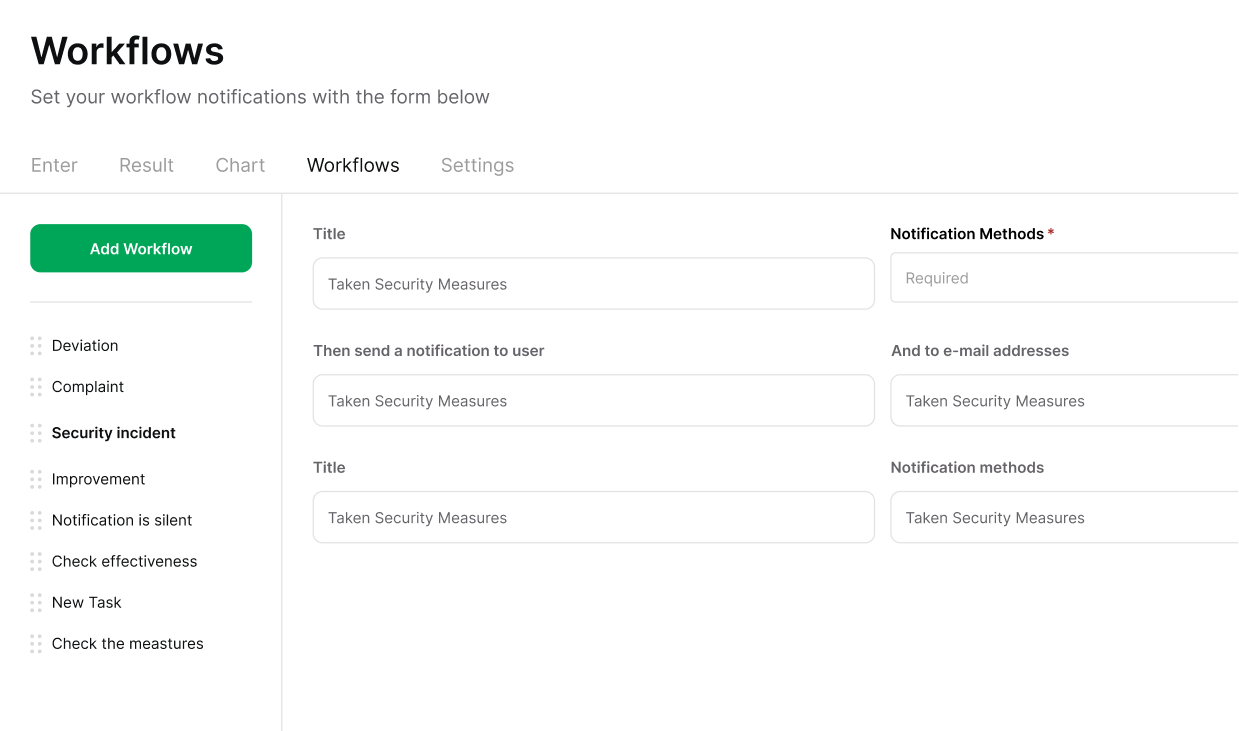The width and height of the screenshot is (1239, 731).
Task: Click the notification to user field
Action: (593, 400)
